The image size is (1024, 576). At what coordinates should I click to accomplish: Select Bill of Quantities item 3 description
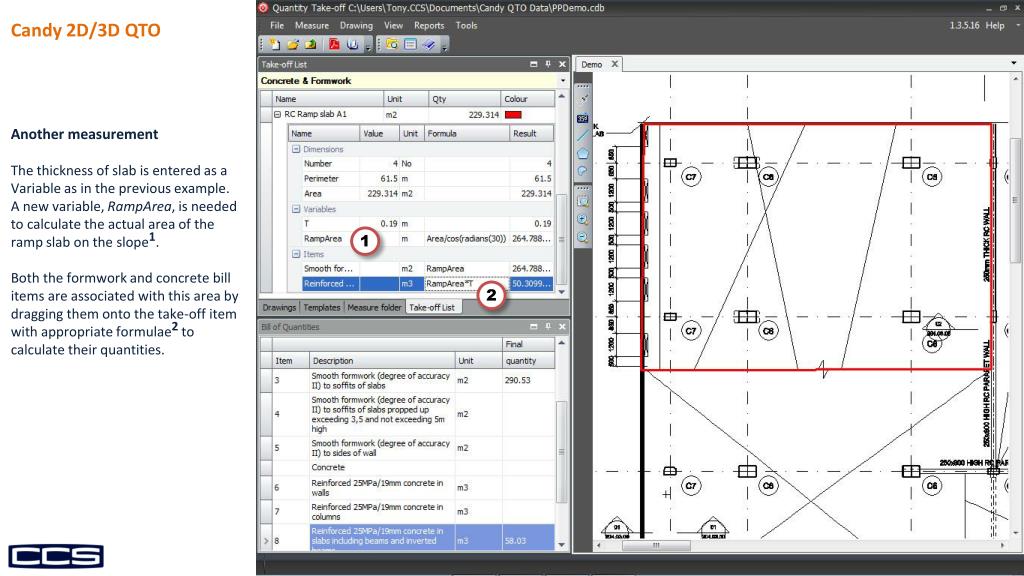tap(381, 381)
